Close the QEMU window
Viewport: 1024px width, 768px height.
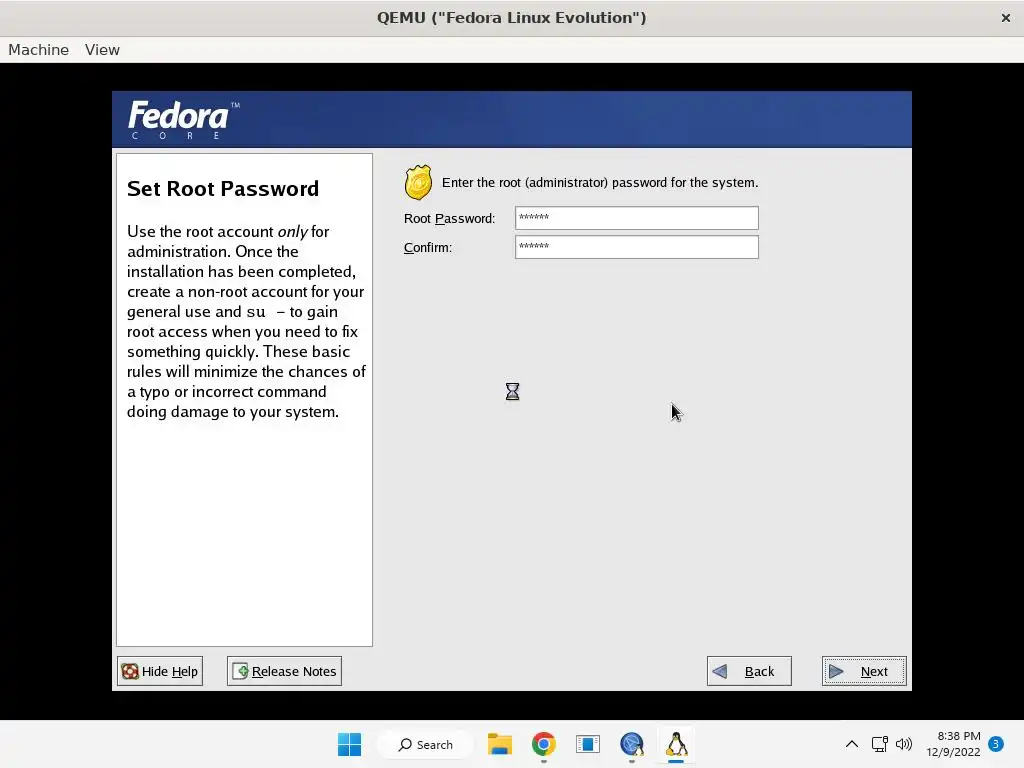coord(1006,18)
